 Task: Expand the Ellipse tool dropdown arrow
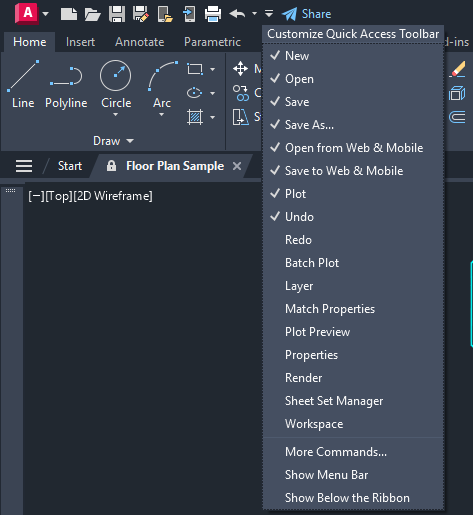pos(212,93)
